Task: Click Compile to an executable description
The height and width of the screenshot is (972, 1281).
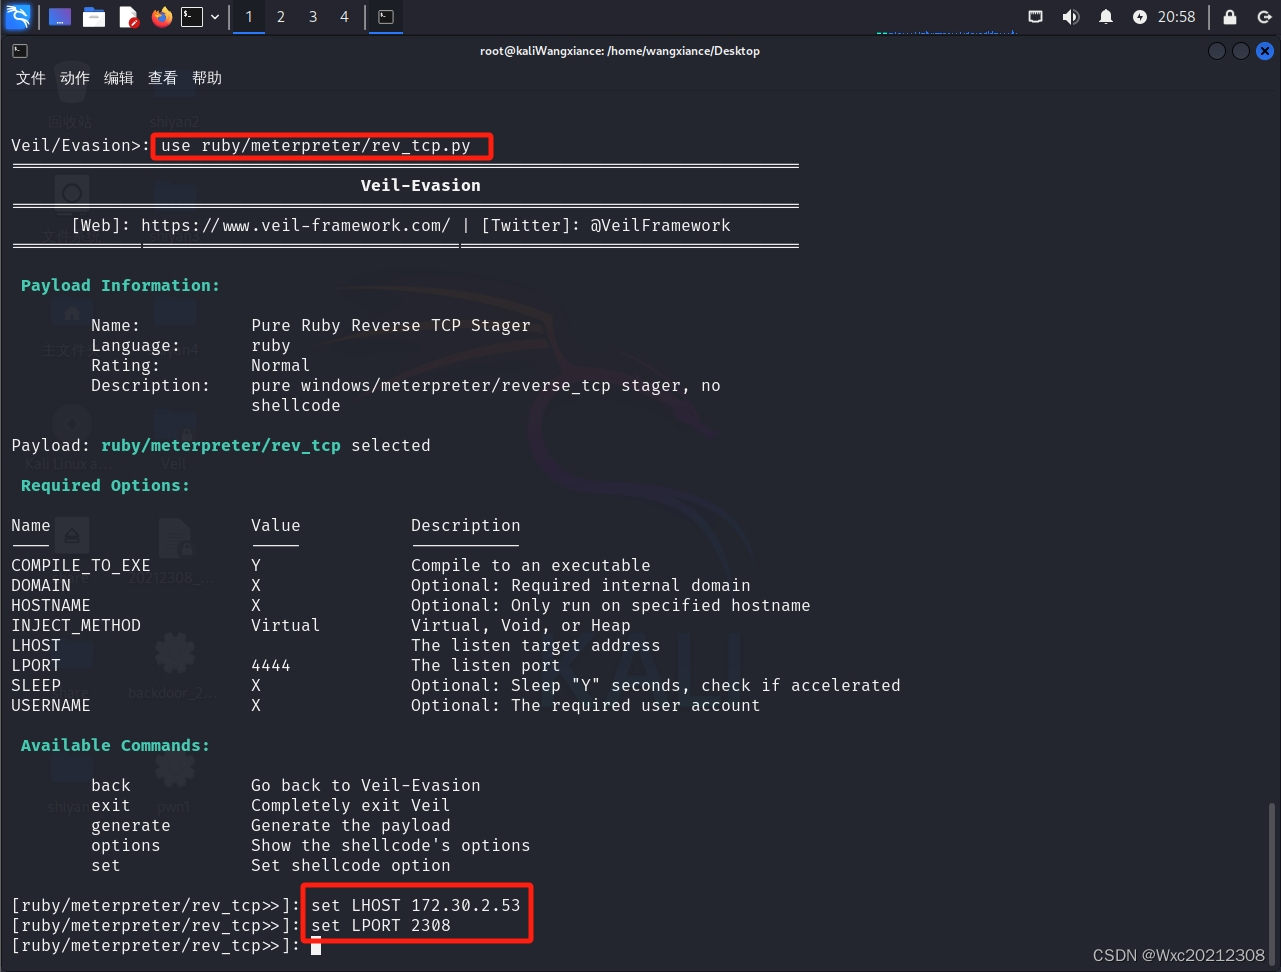Action: click(531, 566)
